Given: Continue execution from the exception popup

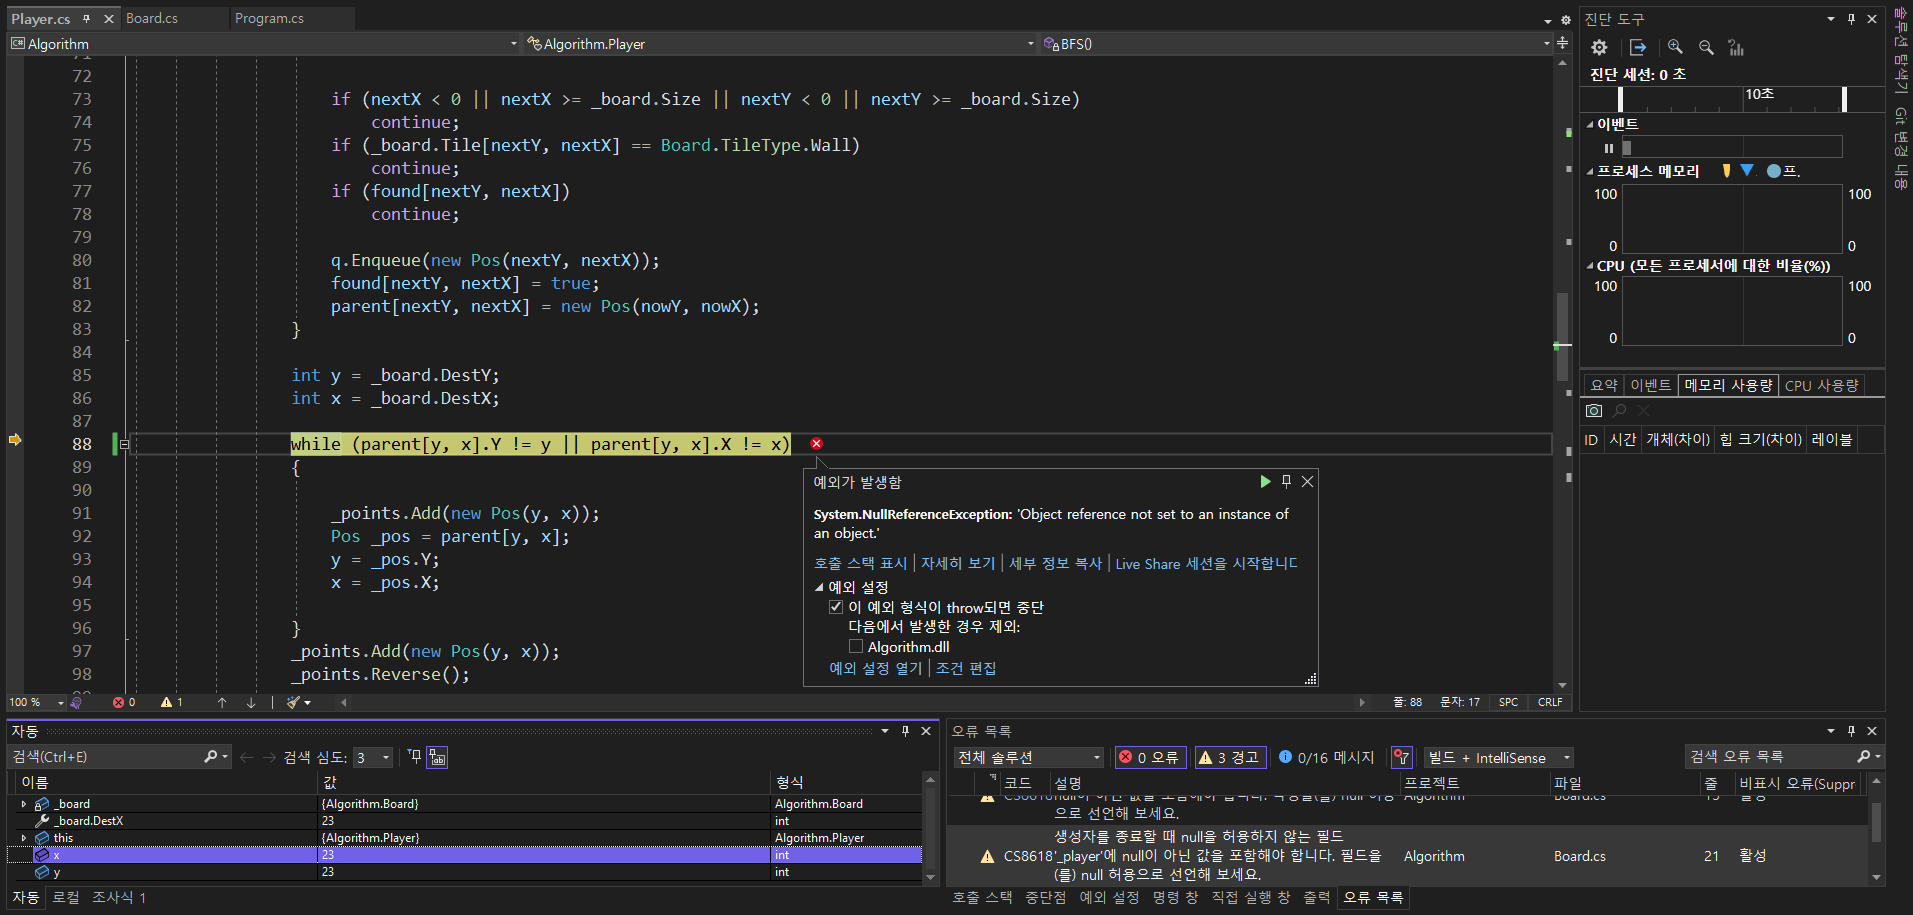Looking at the screenshot, I should click(1265, 481).
